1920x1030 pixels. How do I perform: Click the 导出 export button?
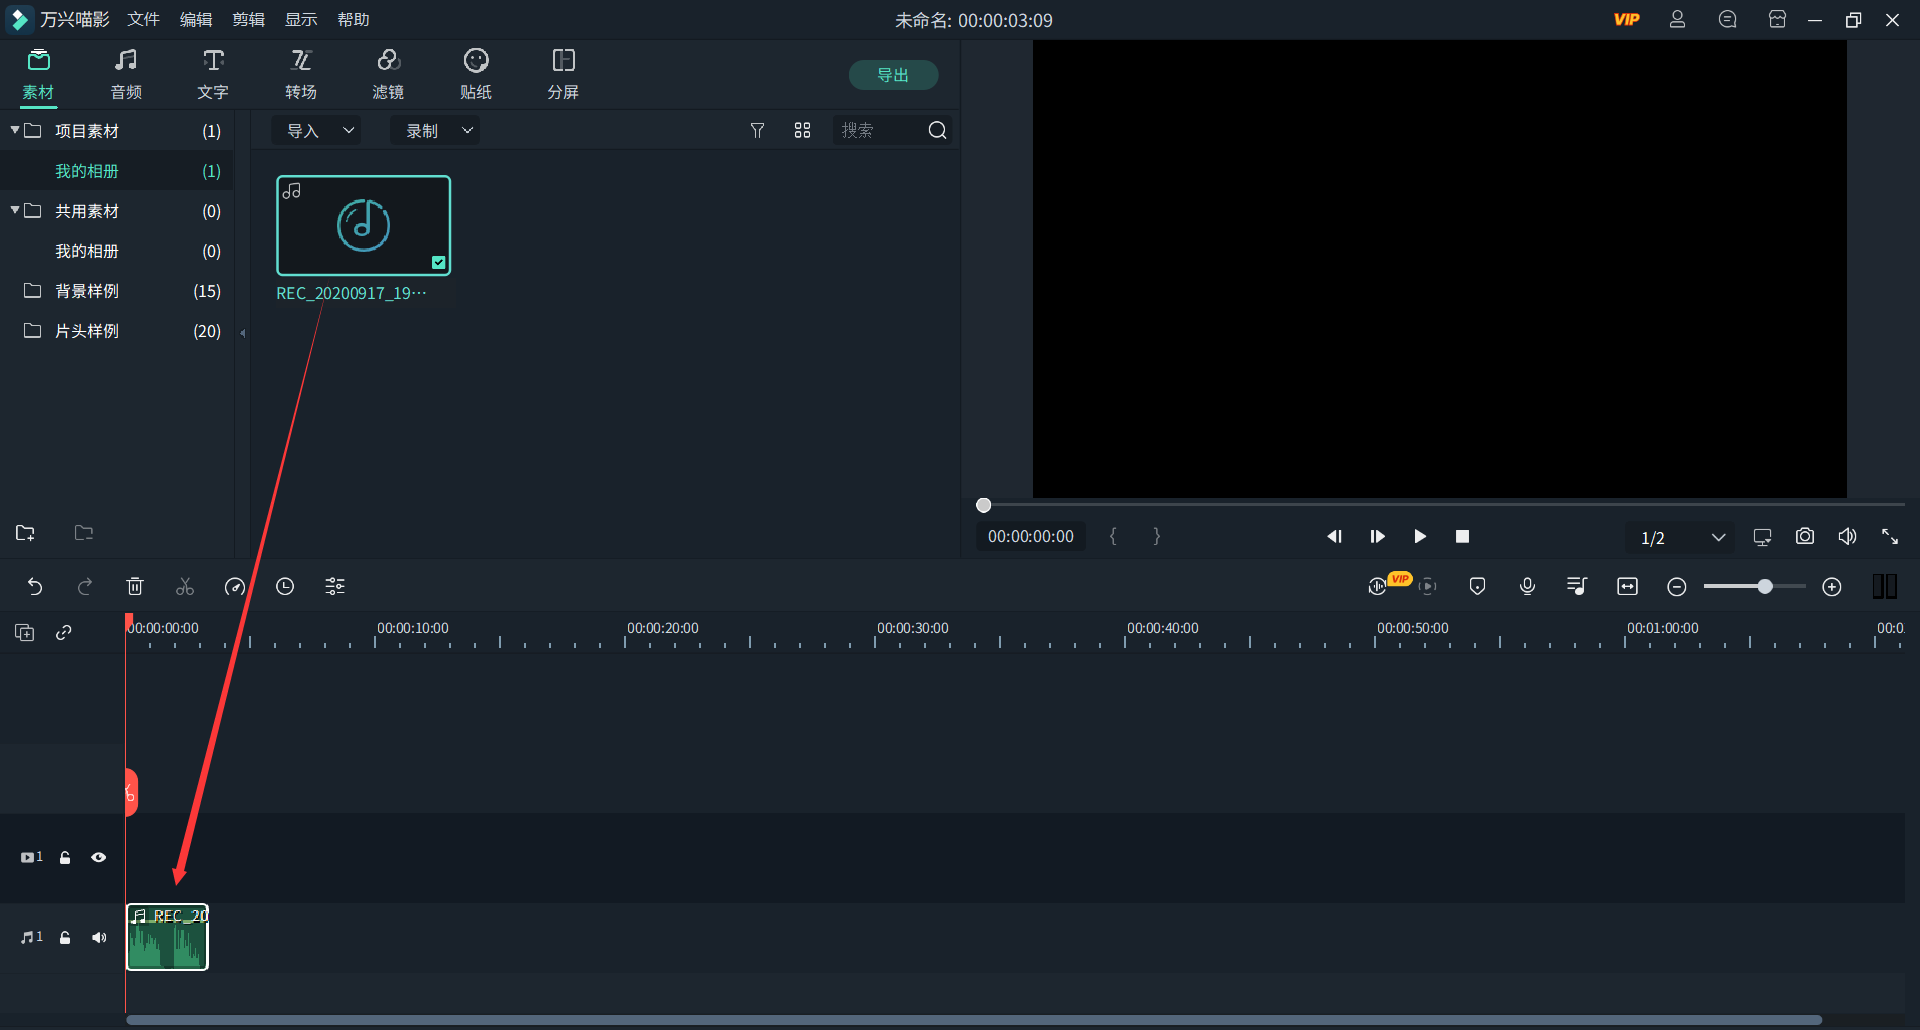(x=893, y=75)
